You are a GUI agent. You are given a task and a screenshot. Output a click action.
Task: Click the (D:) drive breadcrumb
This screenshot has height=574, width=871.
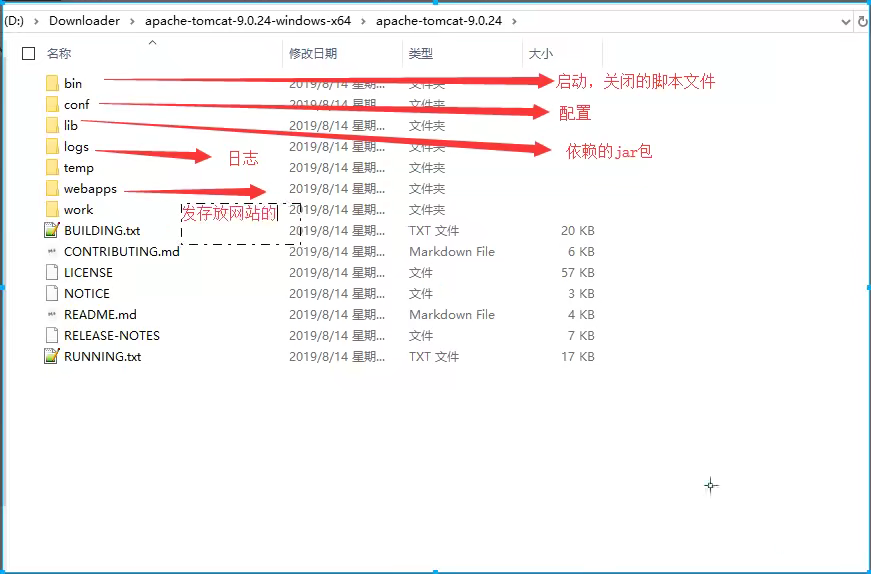tap(14, 21)
